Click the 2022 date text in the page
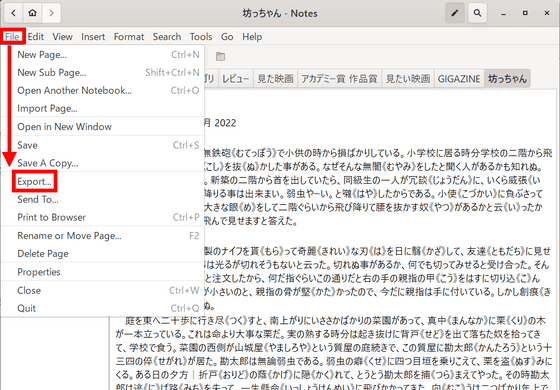Viewport: 560px width, 390px height. click(225, 123)
